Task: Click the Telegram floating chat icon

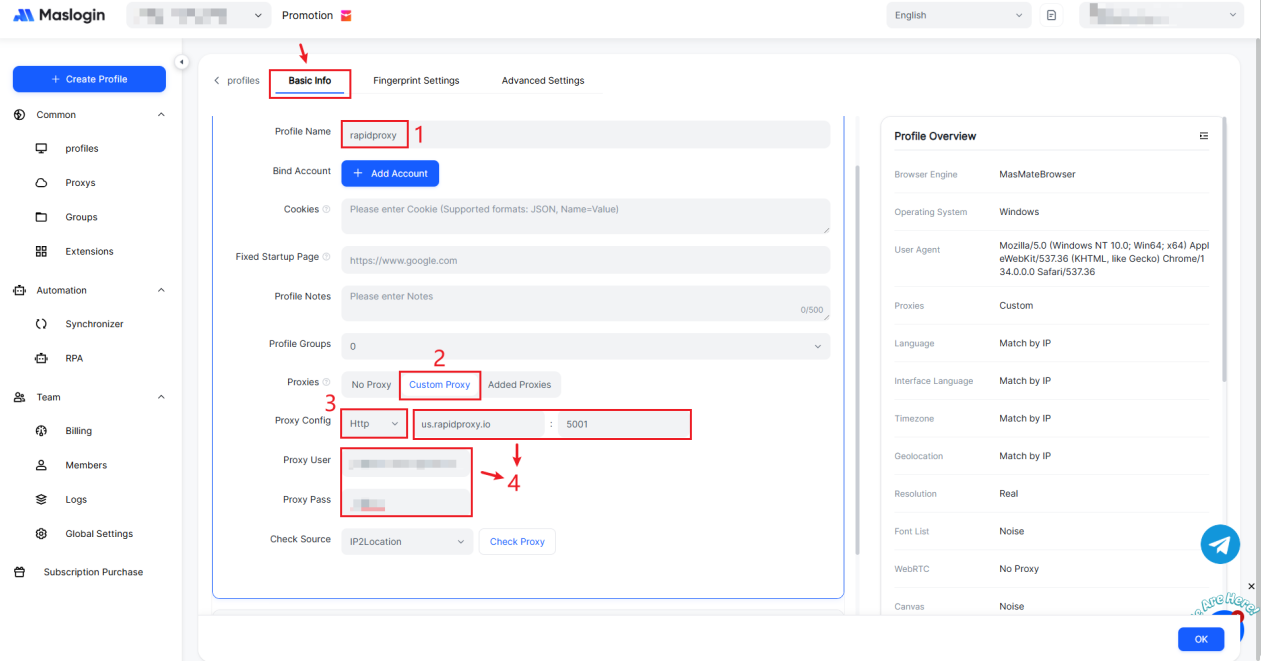Action: (x=1220, y=544)
